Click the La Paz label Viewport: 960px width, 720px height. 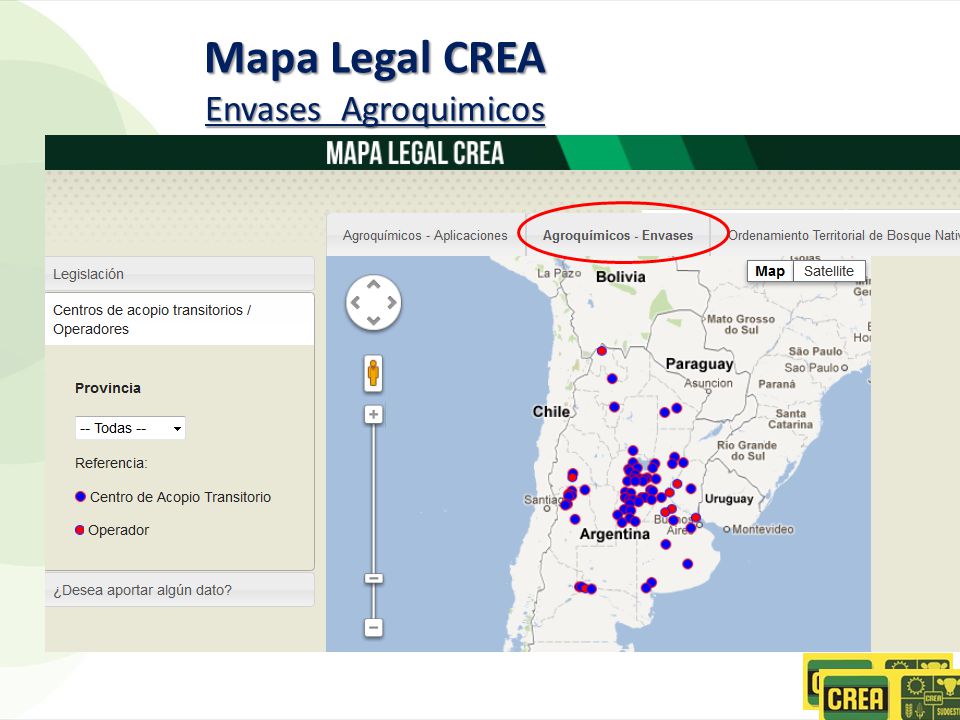coord(556,273)
